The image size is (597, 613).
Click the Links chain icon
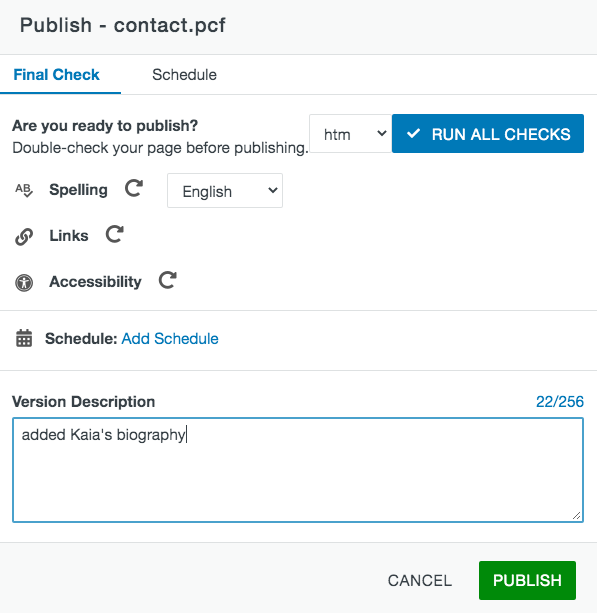click(x=24, y=237)
